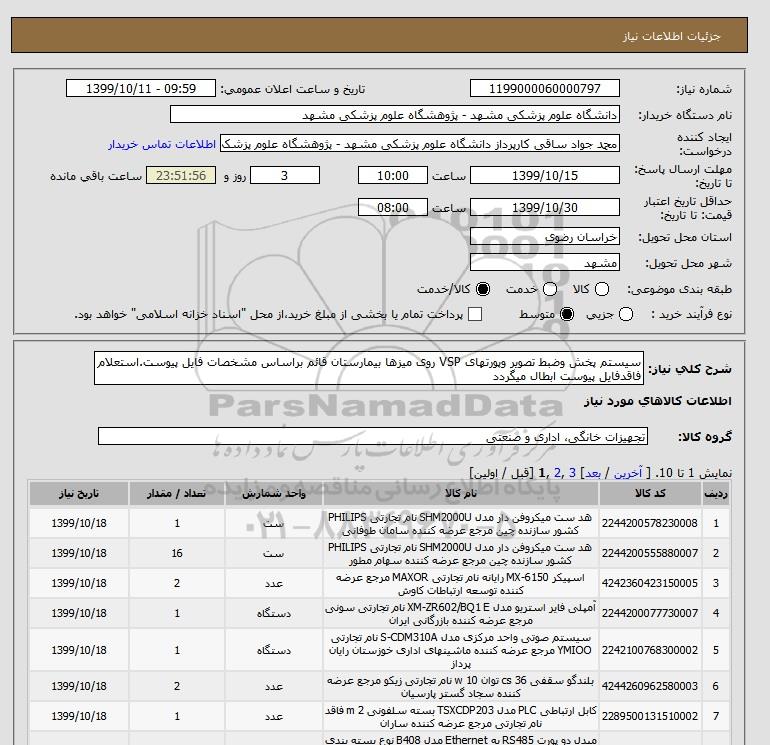770x745 pixels.
Task: Click the PLC cable TSXCDP203 item name
Action: click(461, 717)
